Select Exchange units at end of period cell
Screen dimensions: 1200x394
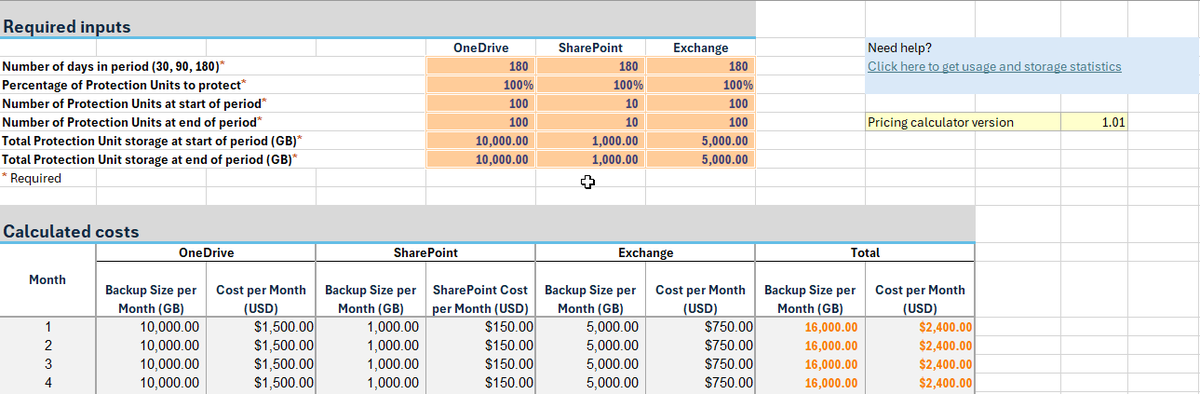click(x=700, y=122)
